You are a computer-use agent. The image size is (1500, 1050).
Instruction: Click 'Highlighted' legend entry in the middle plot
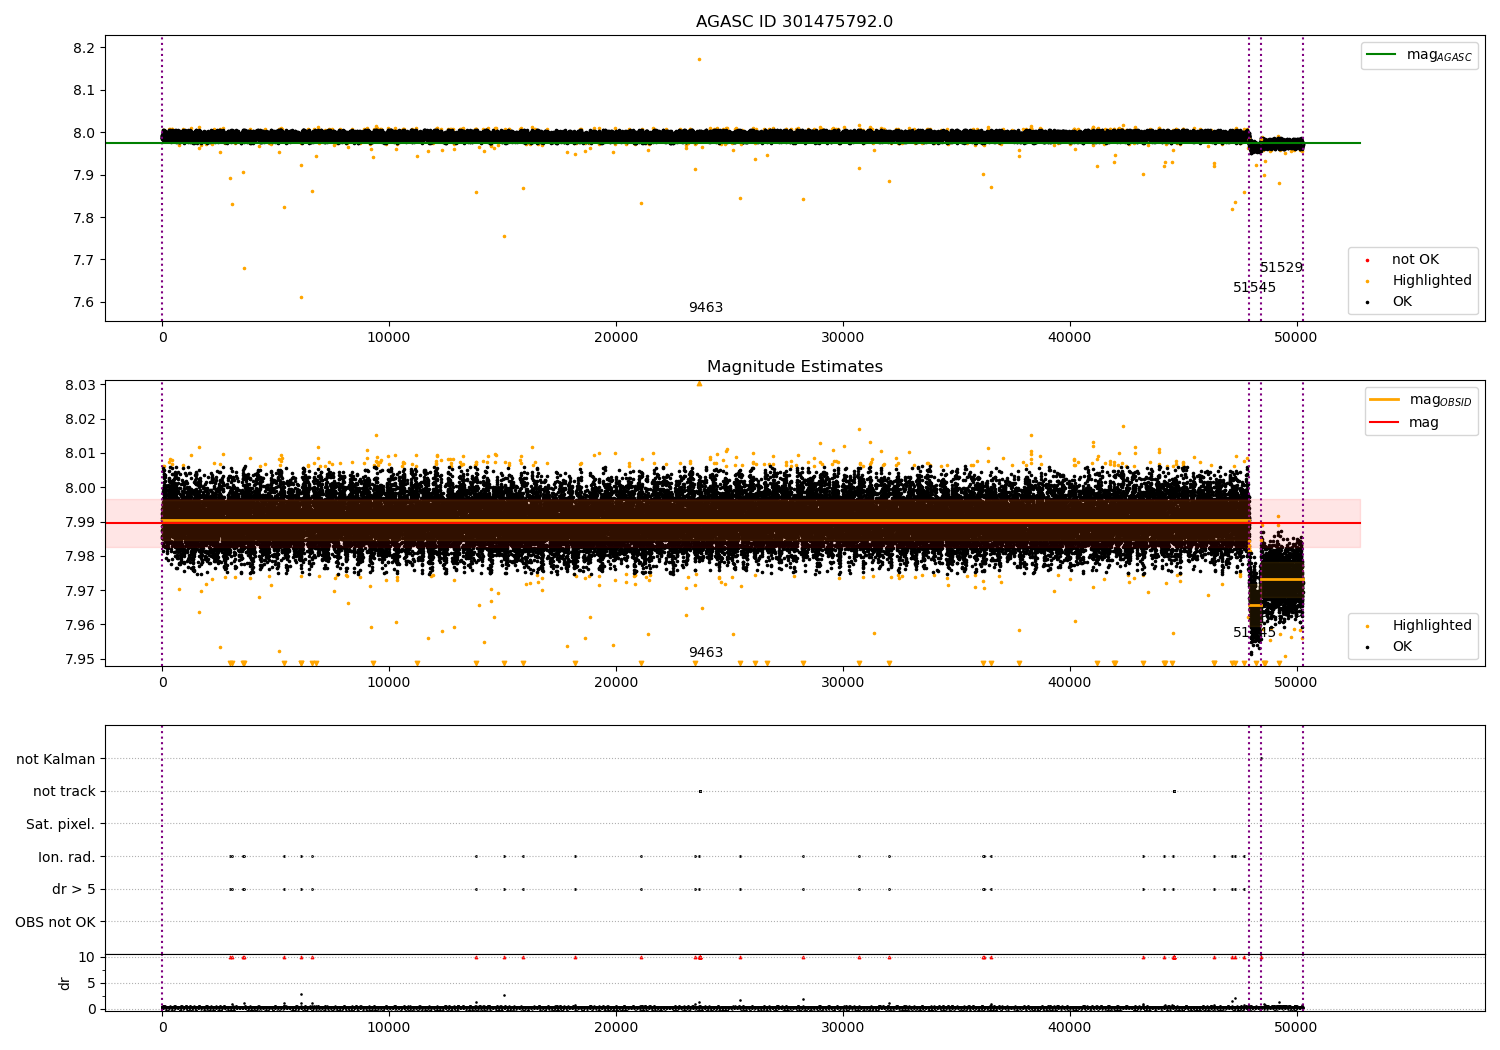[x=1432, y=626]
